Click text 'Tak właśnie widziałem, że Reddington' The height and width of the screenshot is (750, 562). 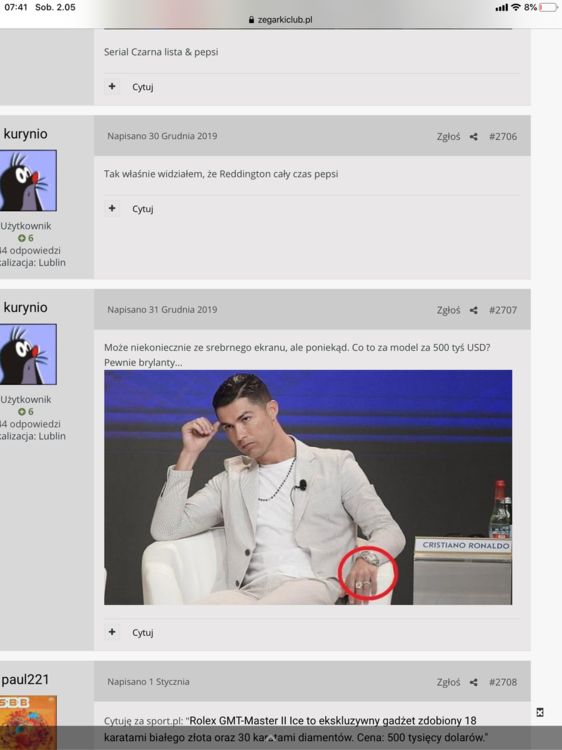click(x=187, y=174)
